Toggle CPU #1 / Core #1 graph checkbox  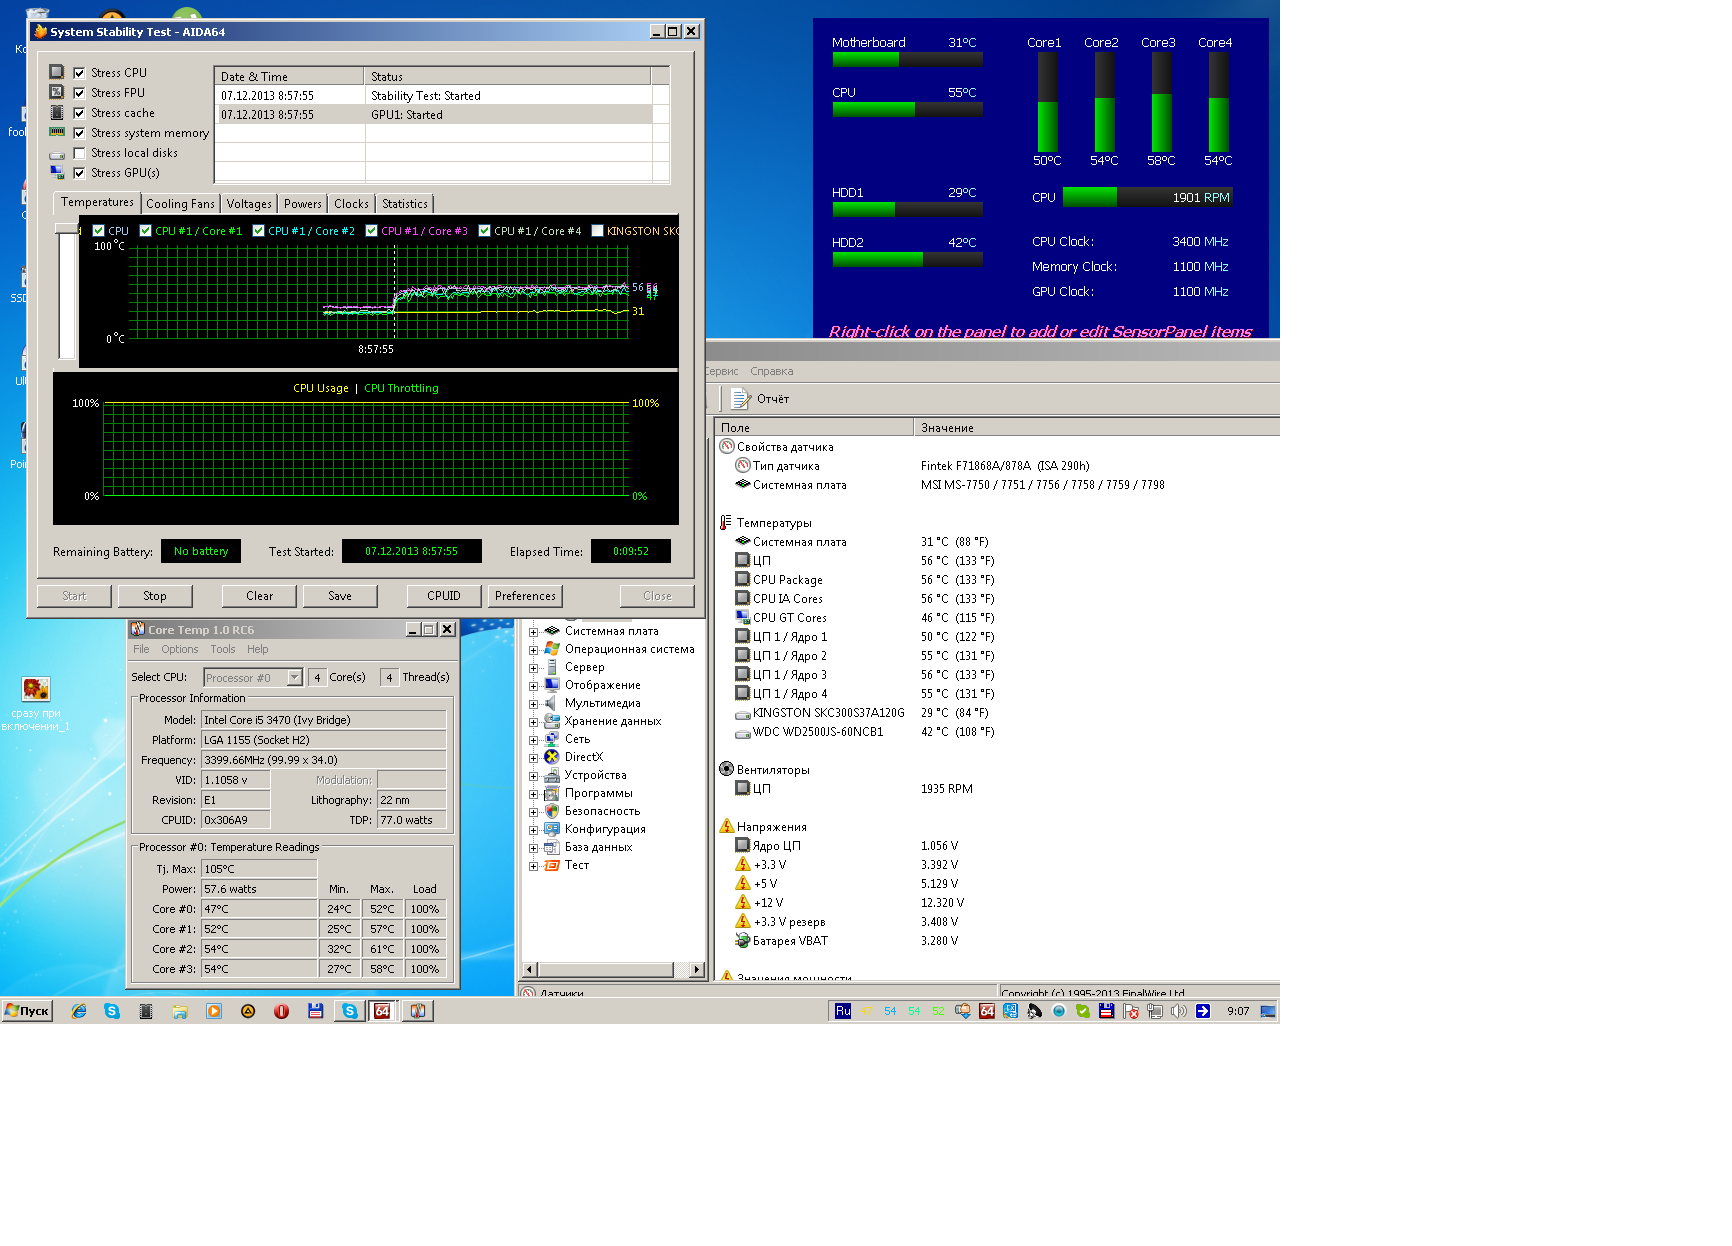pos(146,231)
